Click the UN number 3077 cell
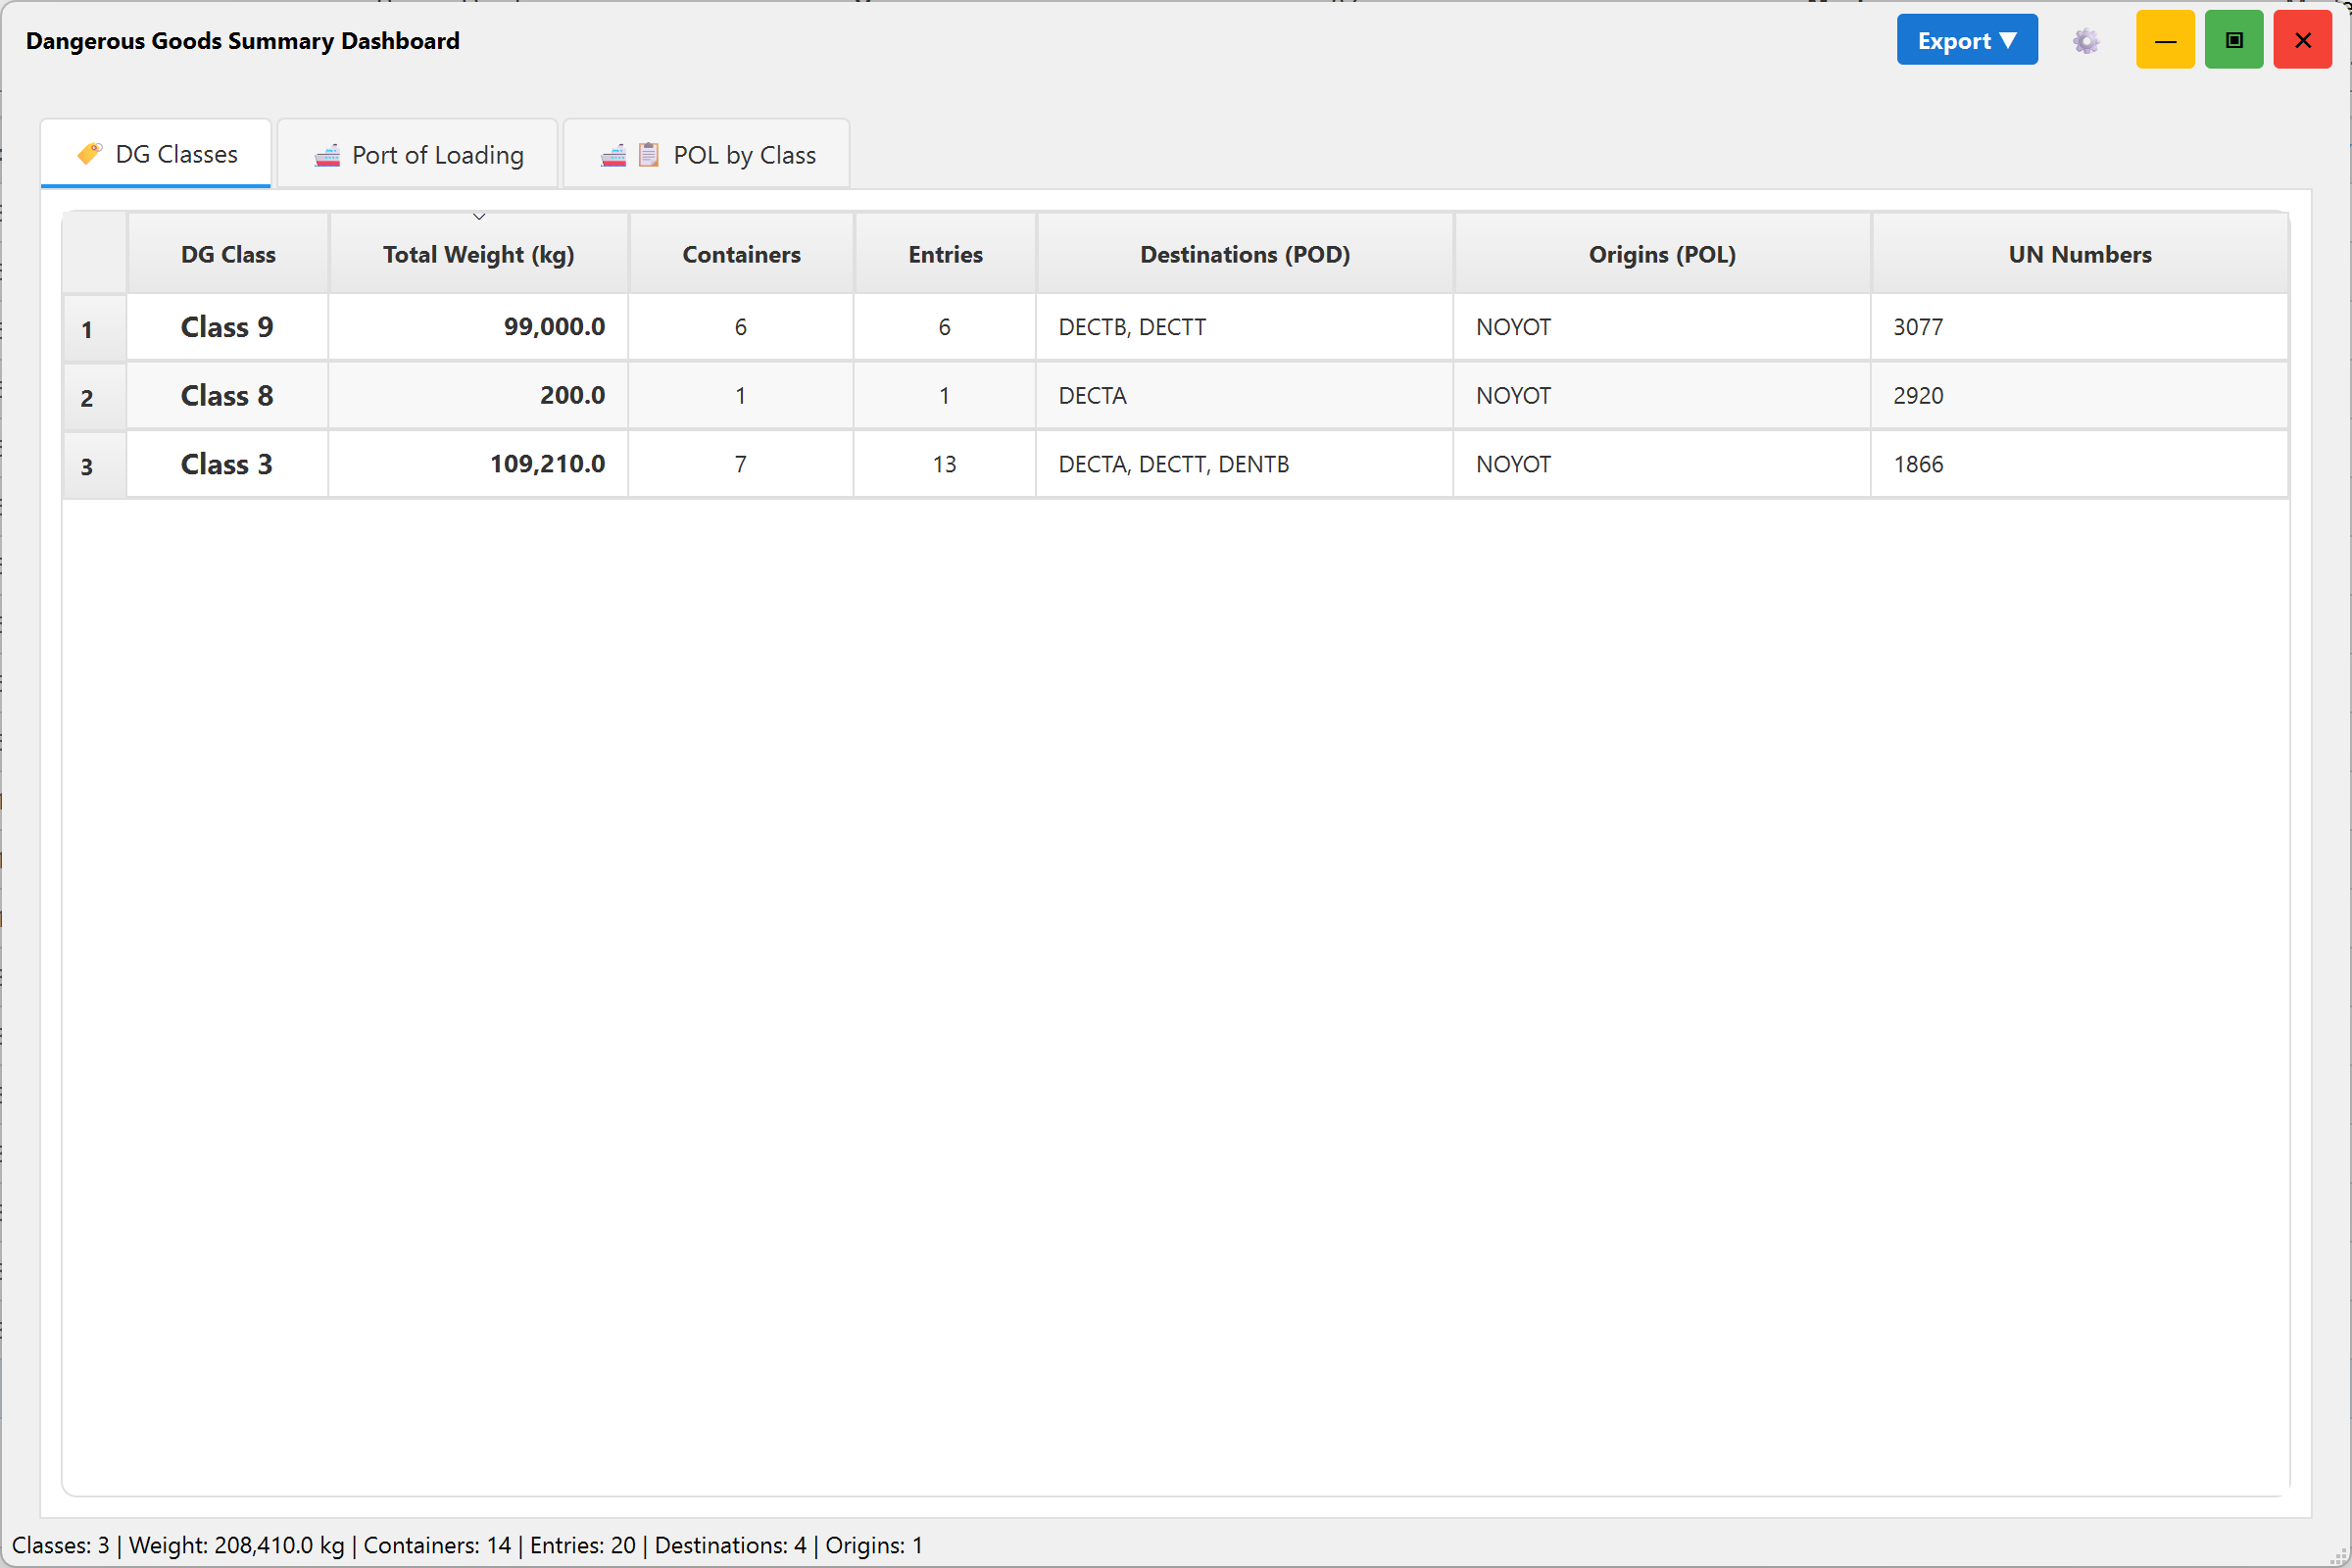2352x1568 pixels. (x=2080, y=327)
